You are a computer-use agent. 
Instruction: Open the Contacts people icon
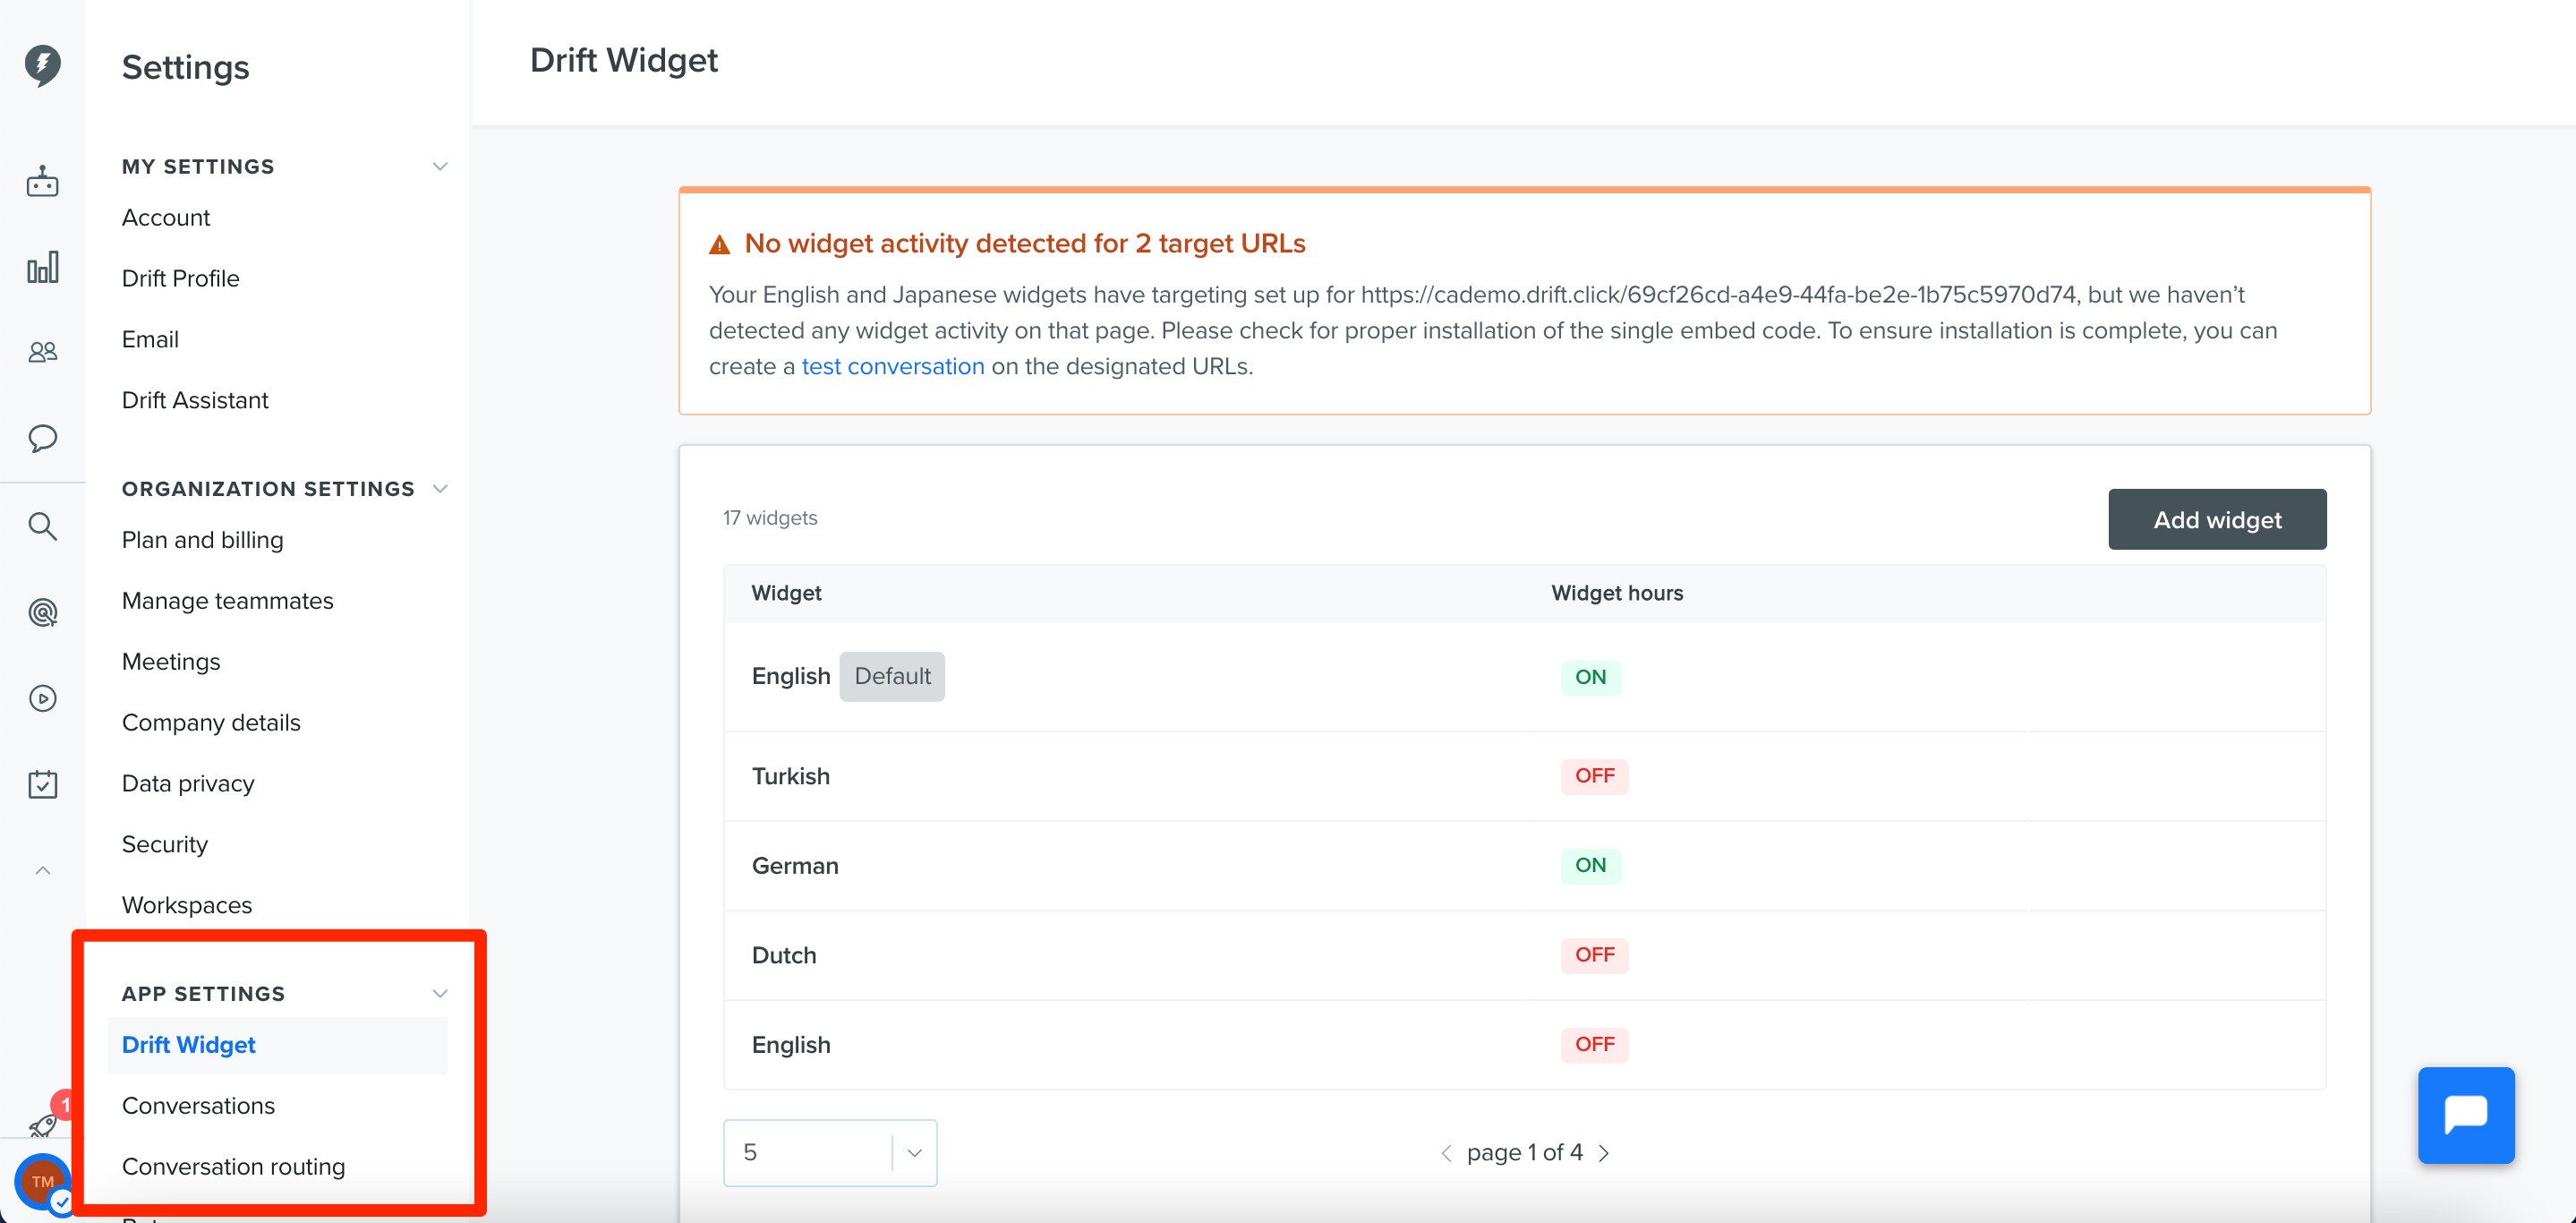(x=42, y=352)
